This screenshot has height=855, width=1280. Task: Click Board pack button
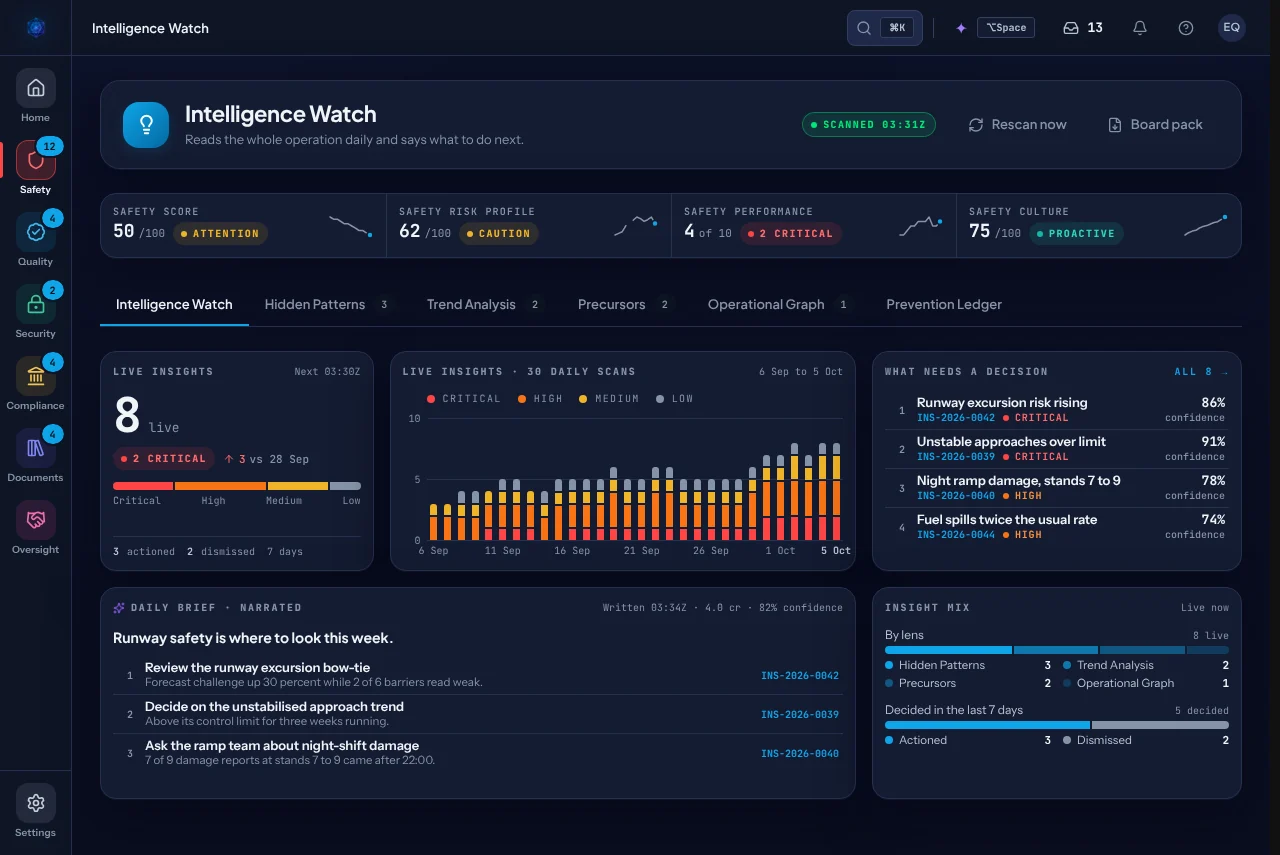(1155, 125)
